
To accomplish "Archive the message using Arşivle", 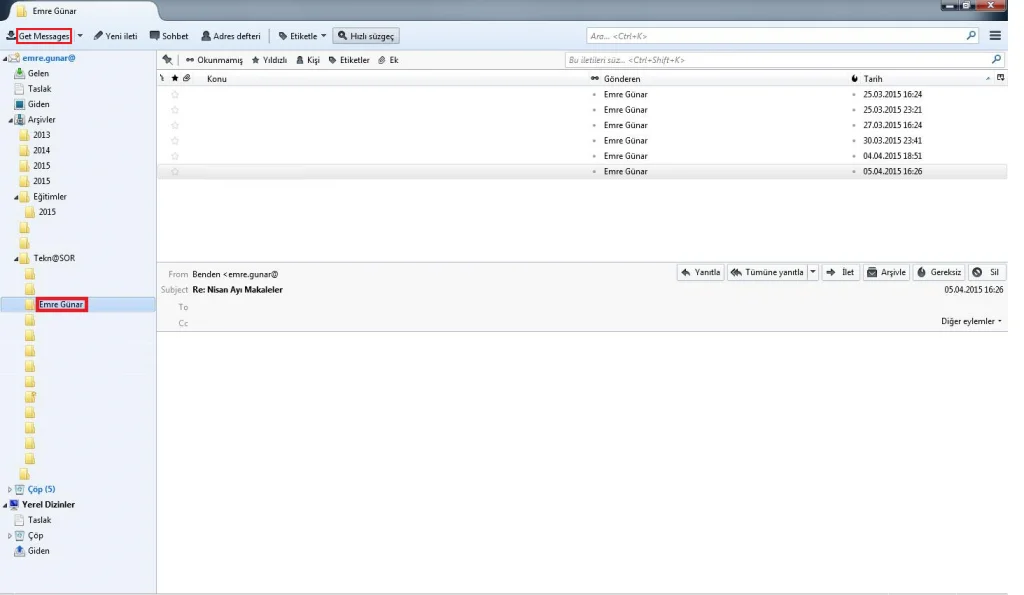I will [x=886, y=272].
